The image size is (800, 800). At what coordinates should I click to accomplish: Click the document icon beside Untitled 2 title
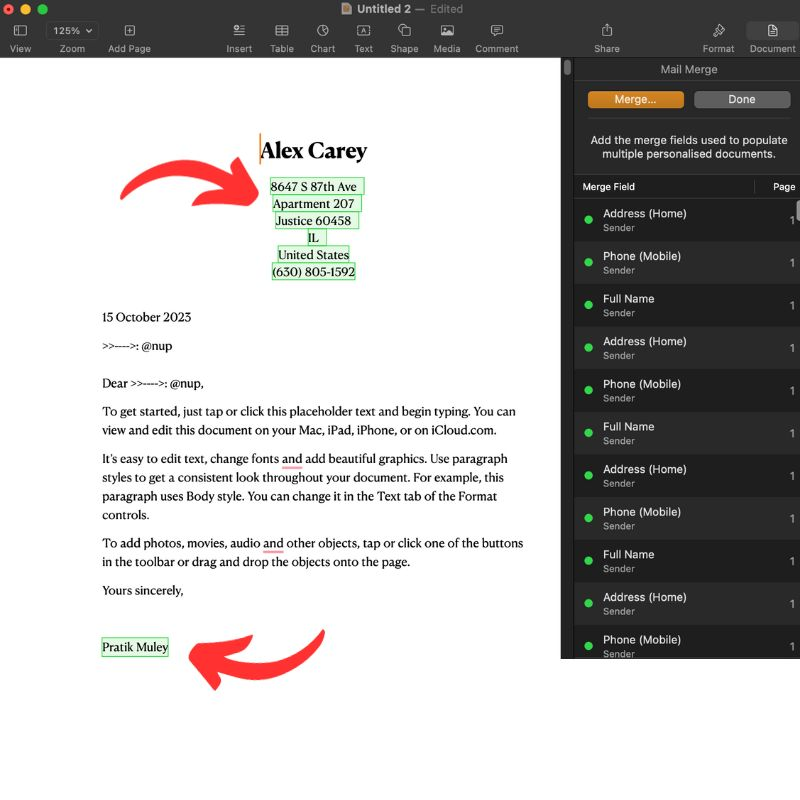click(346, 9)
